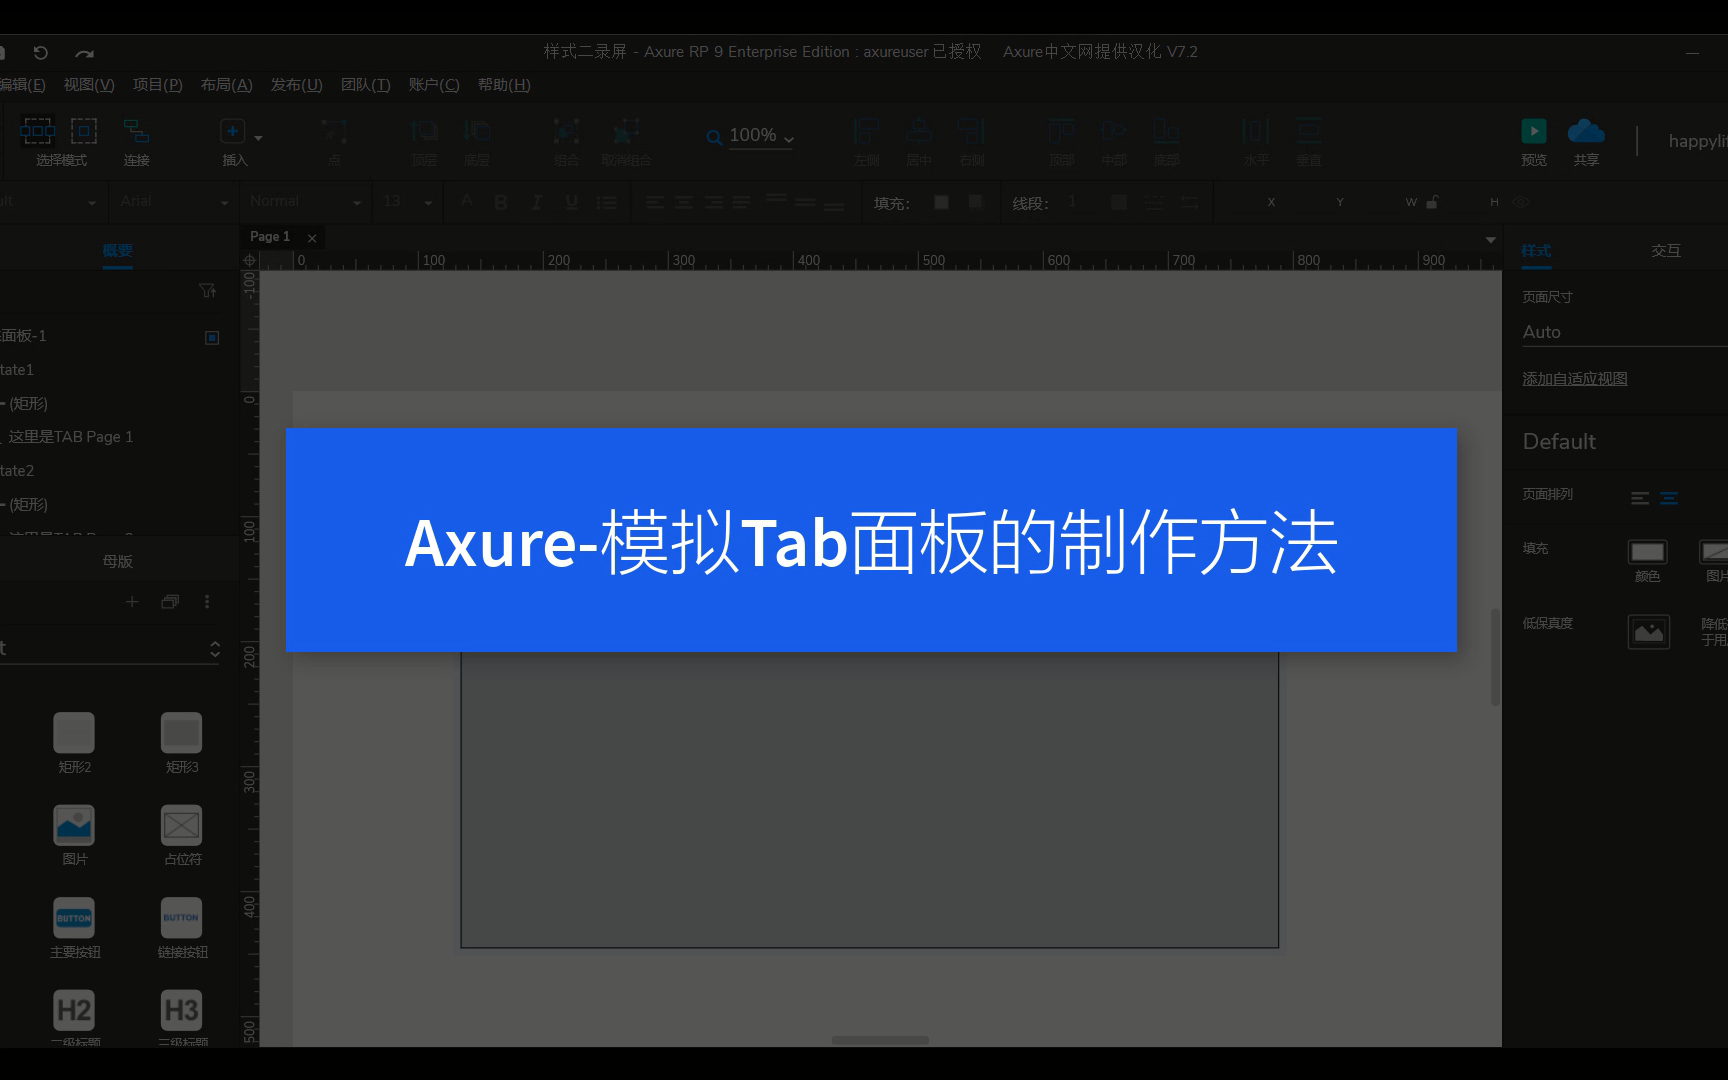Click the green 预览 preview icon
The height and width of the screenshot is (1080, 1728).
[1533, 131]
